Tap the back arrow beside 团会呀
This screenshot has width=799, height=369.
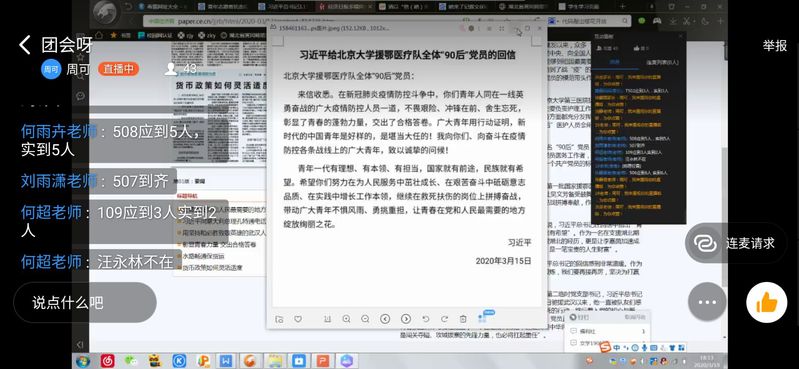click(24, 45)
